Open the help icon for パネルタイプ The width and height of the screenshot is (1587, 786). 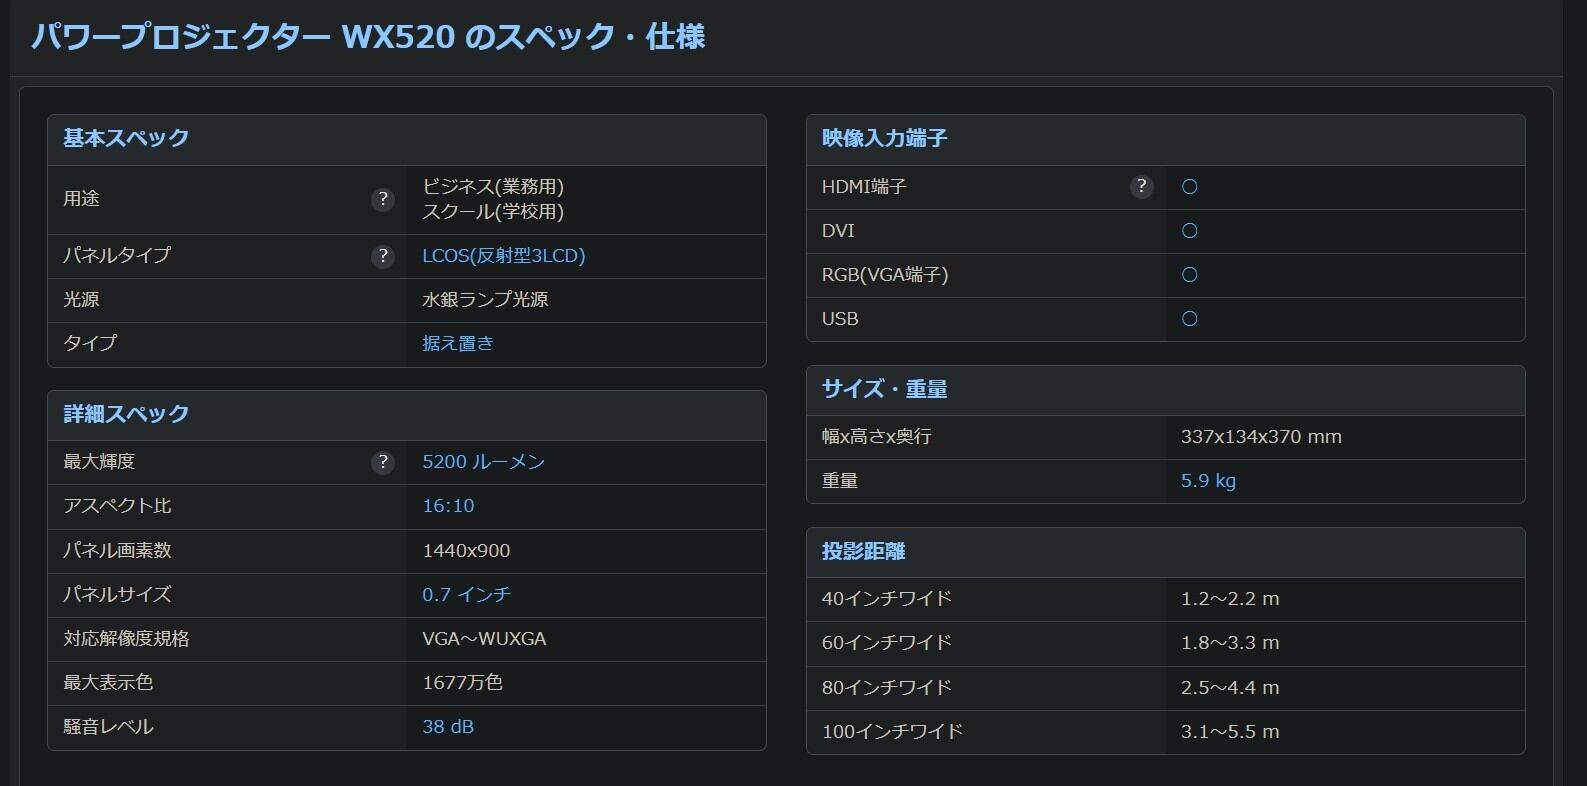click(382, 256)
